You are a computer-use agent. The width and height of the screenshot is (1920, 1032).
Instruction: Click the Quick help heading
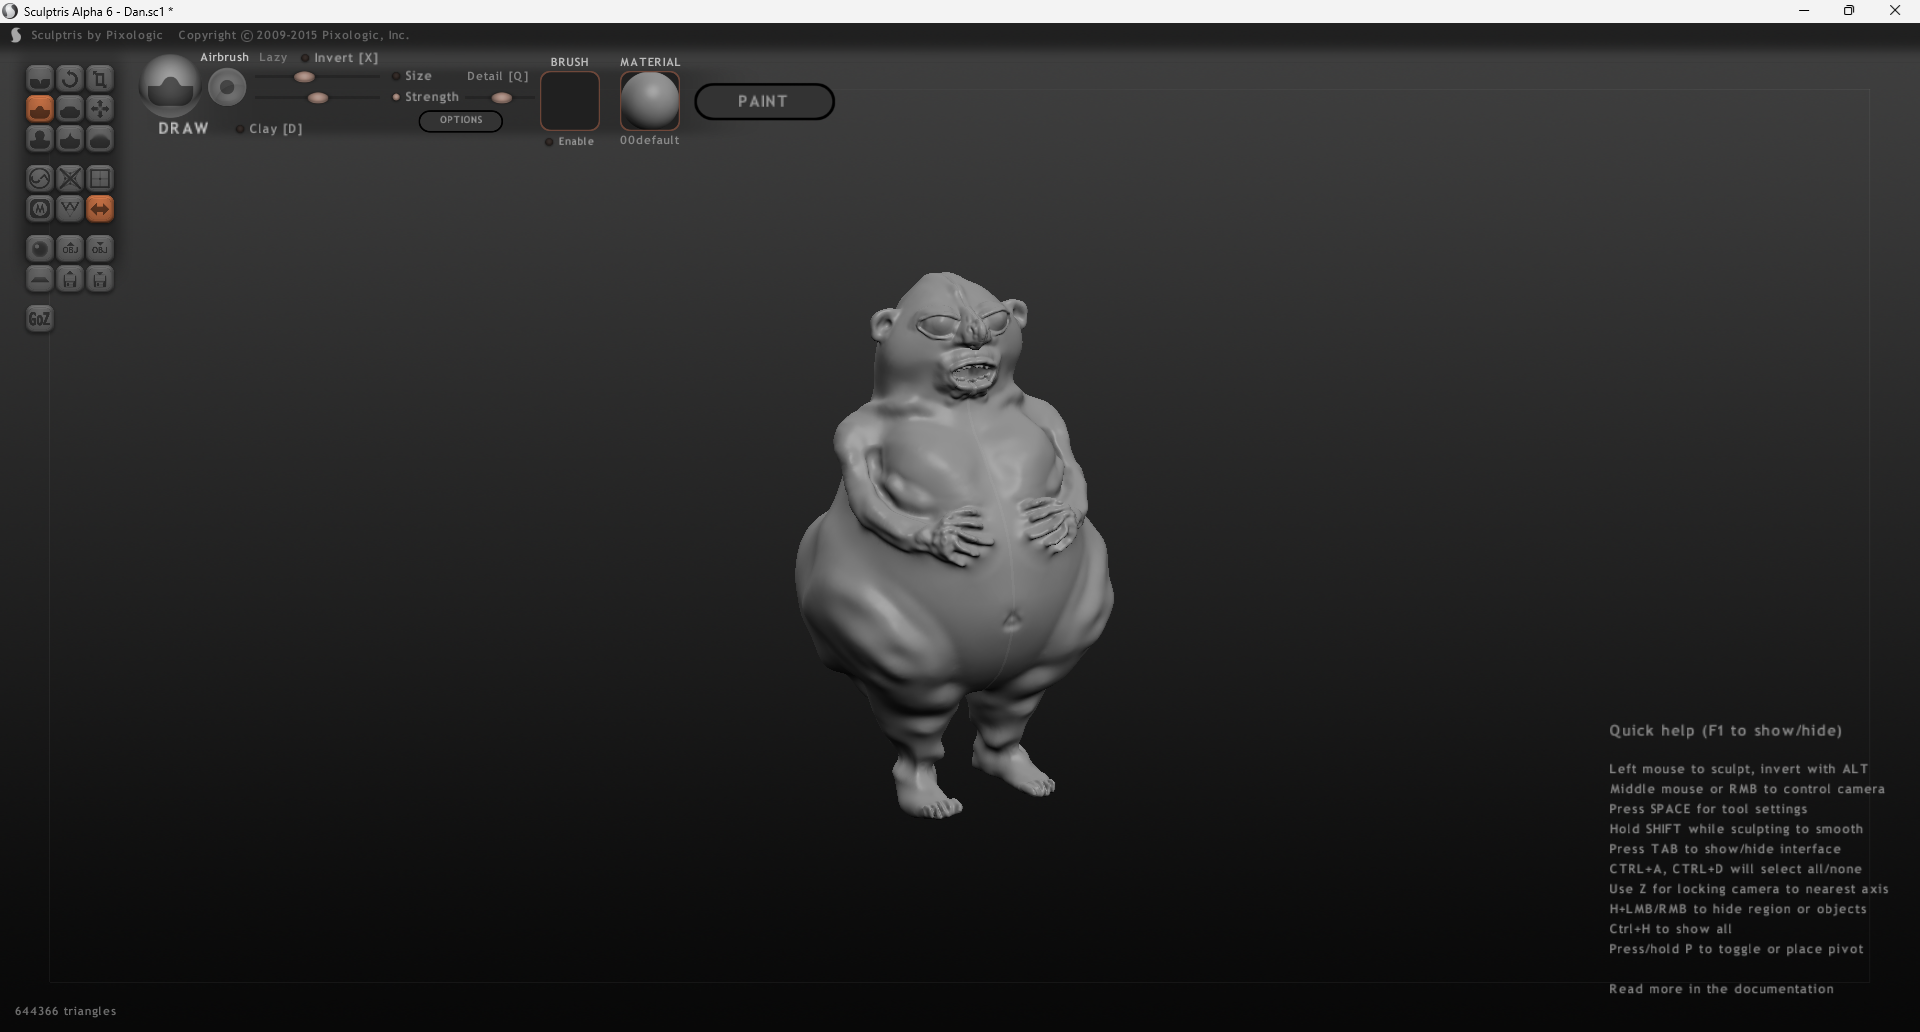[x=1725, y=731]
